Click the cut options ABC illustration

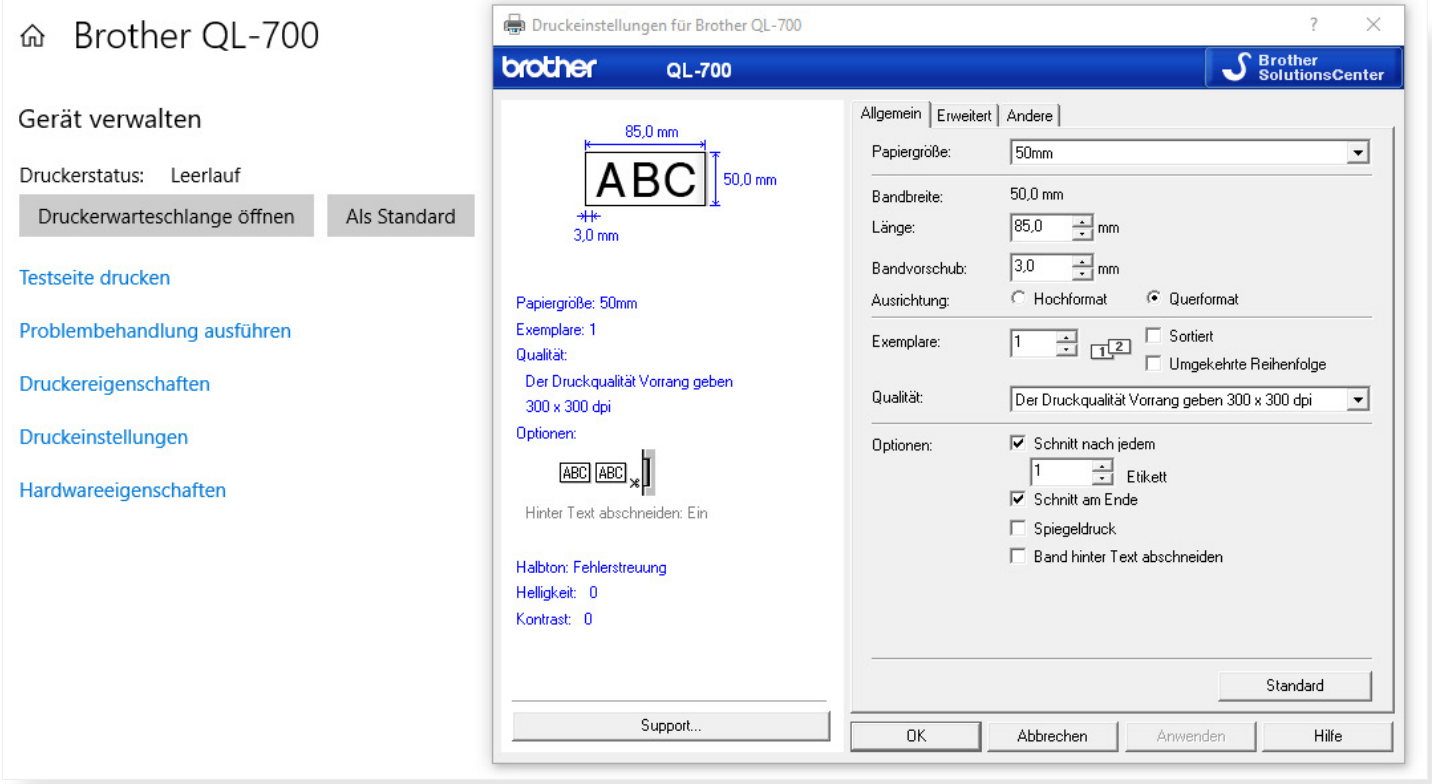click(x=607, y=473)
